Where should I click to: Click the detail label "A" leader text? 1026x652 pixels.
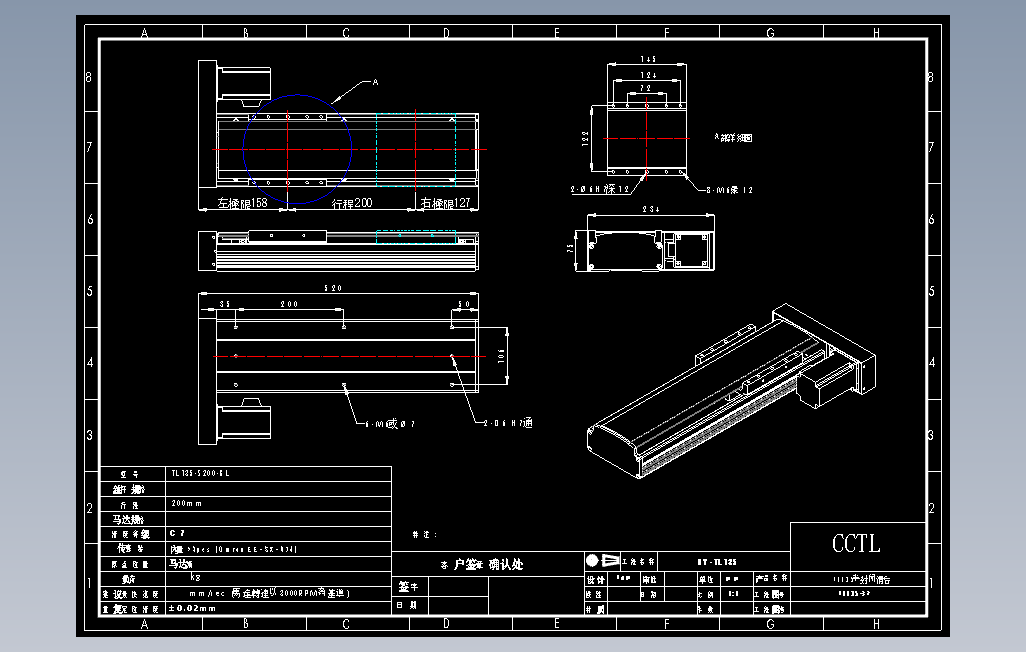click(x=375, y=82)
